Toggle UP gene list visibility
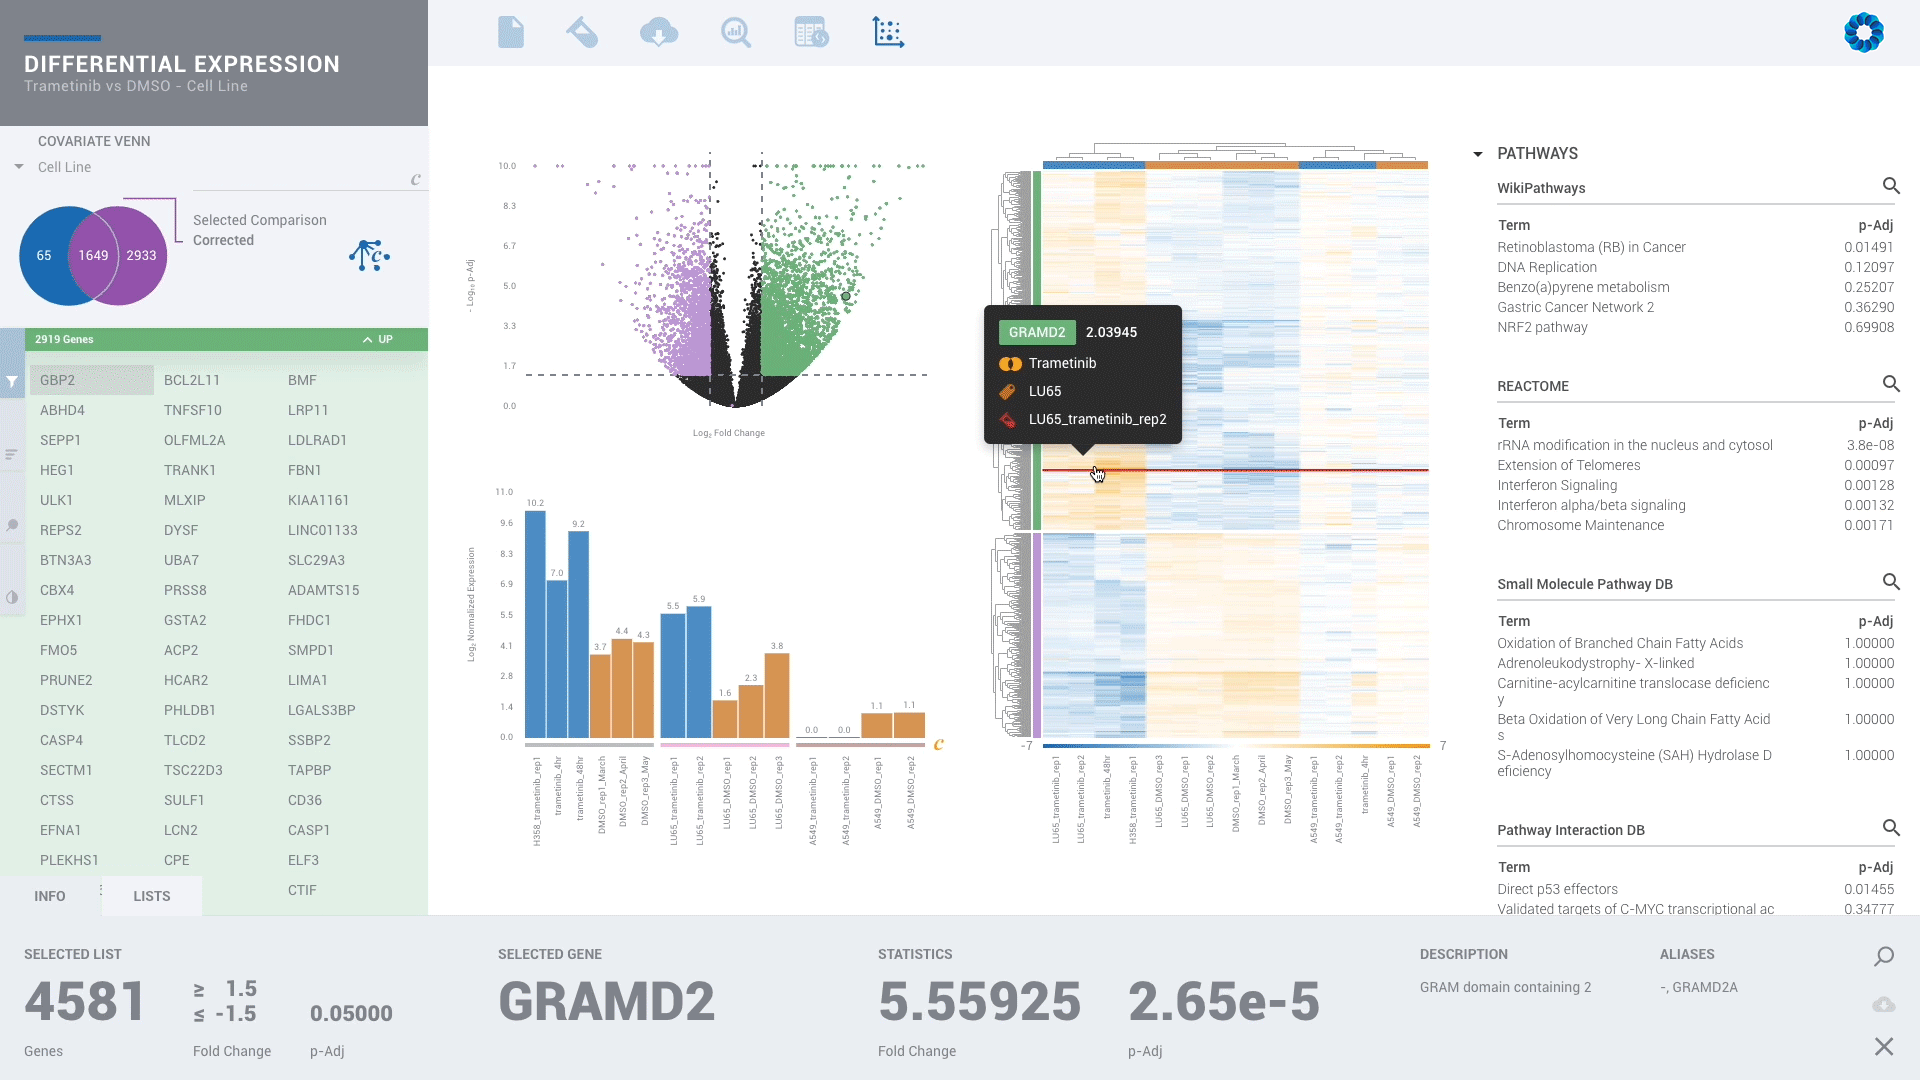 pos(365,339)
